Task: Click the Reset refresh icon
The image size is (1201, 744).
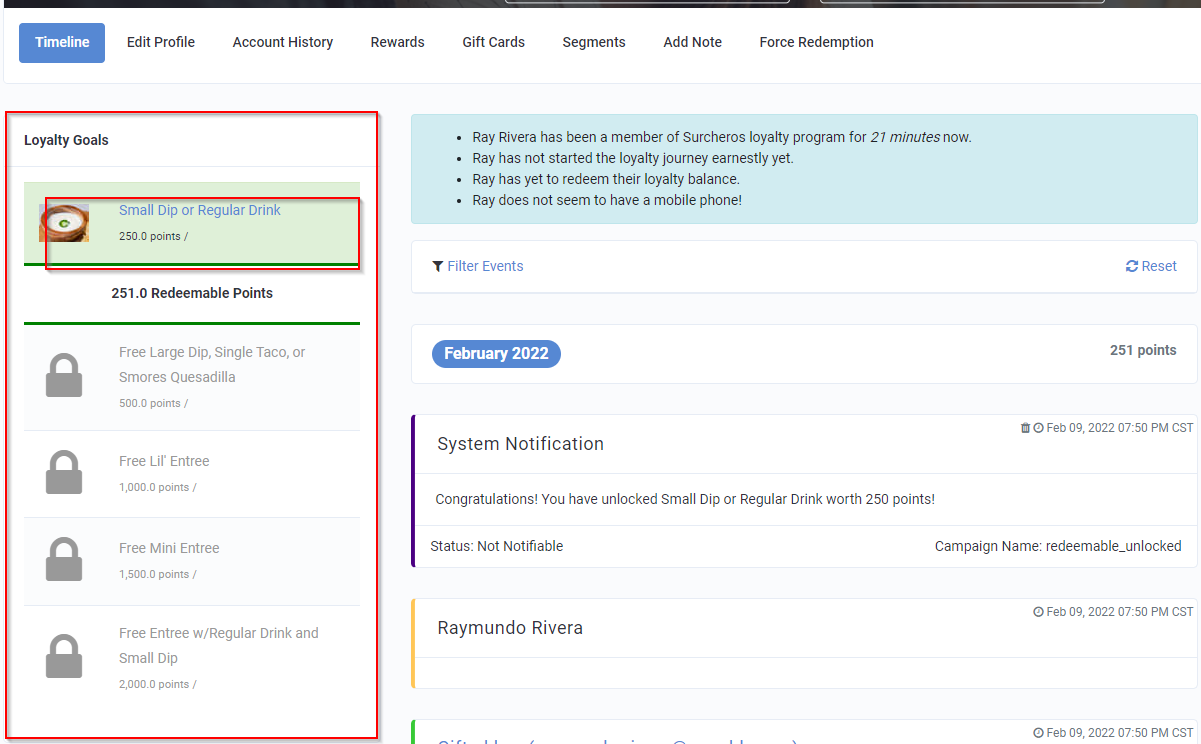Action: pos(1132,266)
